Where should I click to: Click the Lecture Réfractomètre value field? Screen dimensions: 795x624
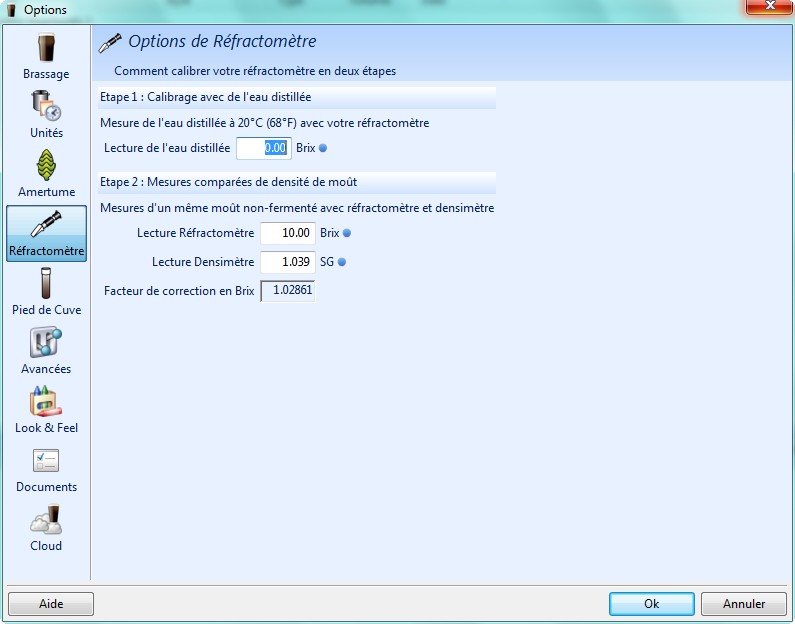(x=287, y=233)
